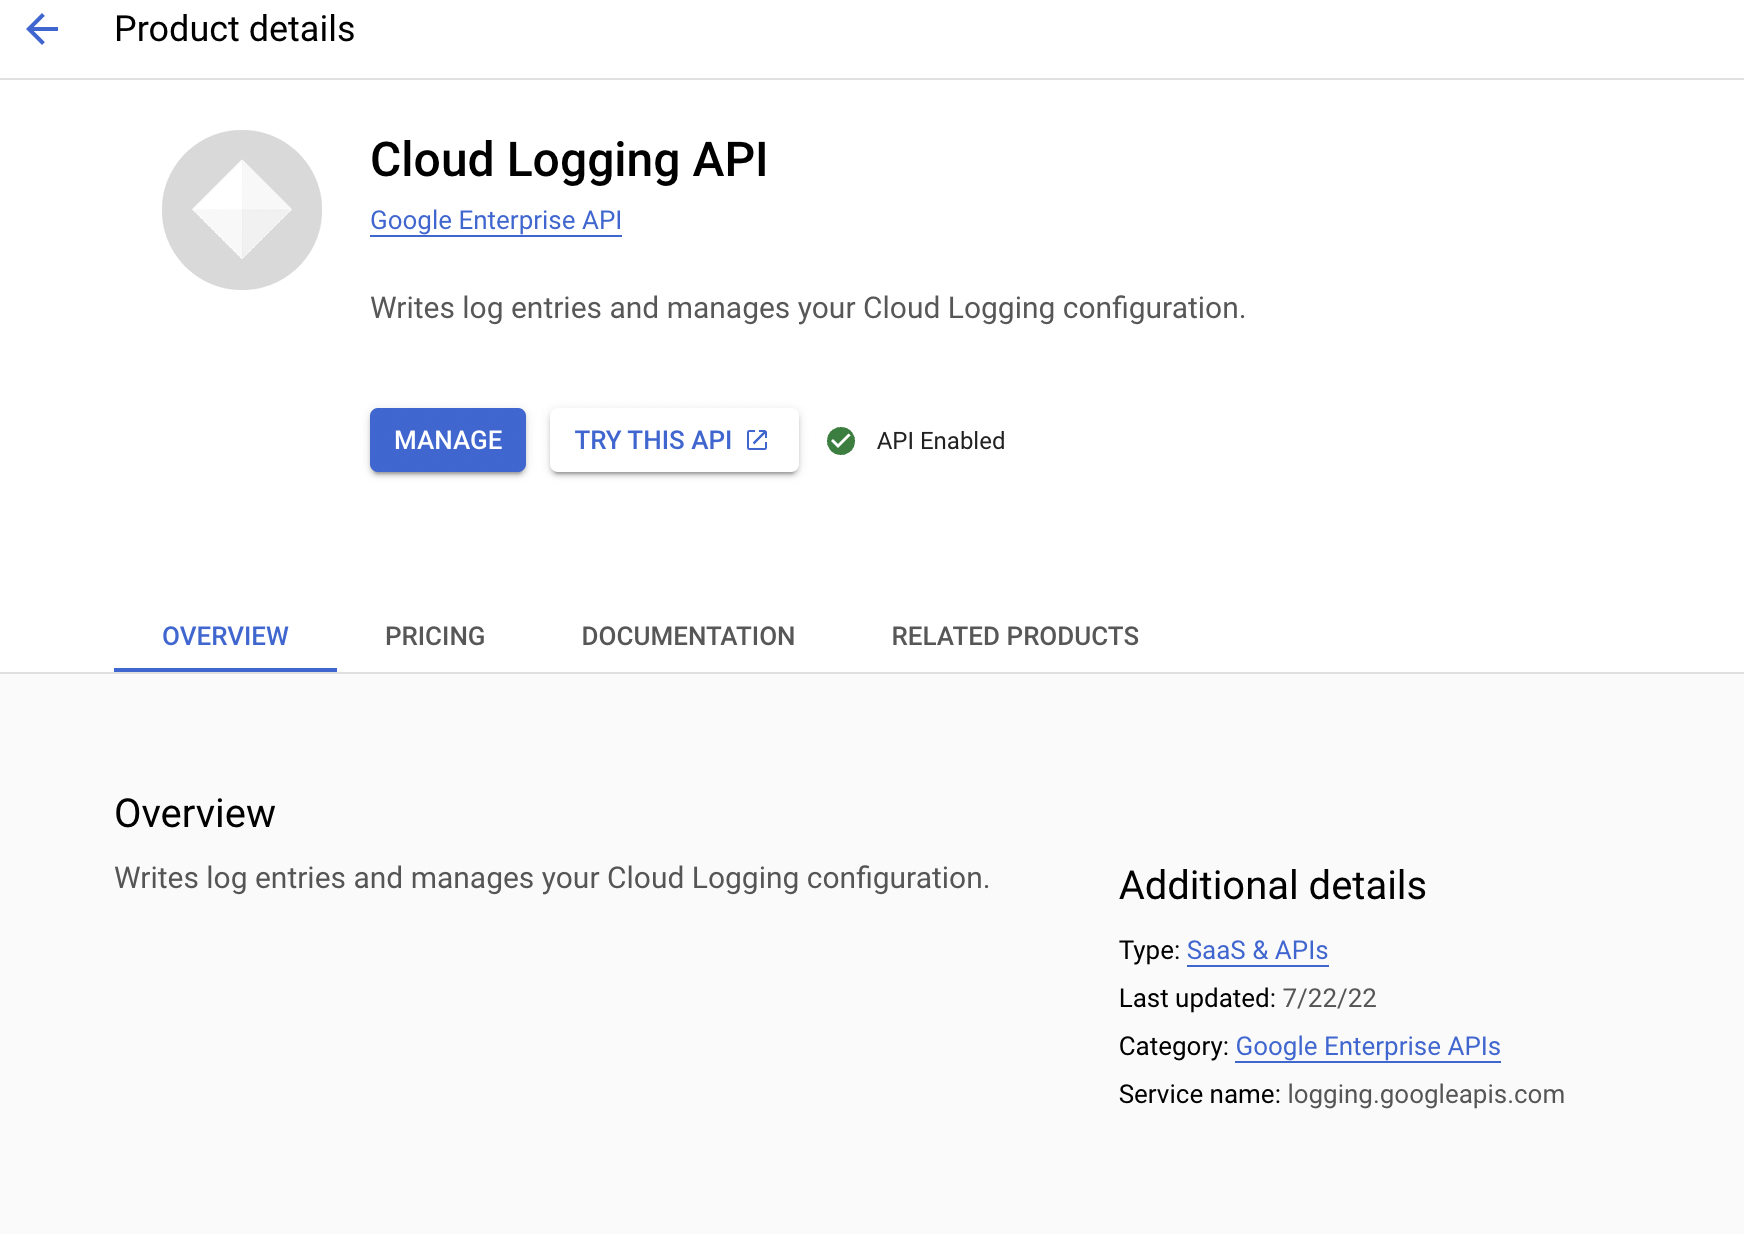The width and height of the screenshot is (1744, 1234).
Task: Switch to the Documentation tab
Action: [x=688, y=636]
